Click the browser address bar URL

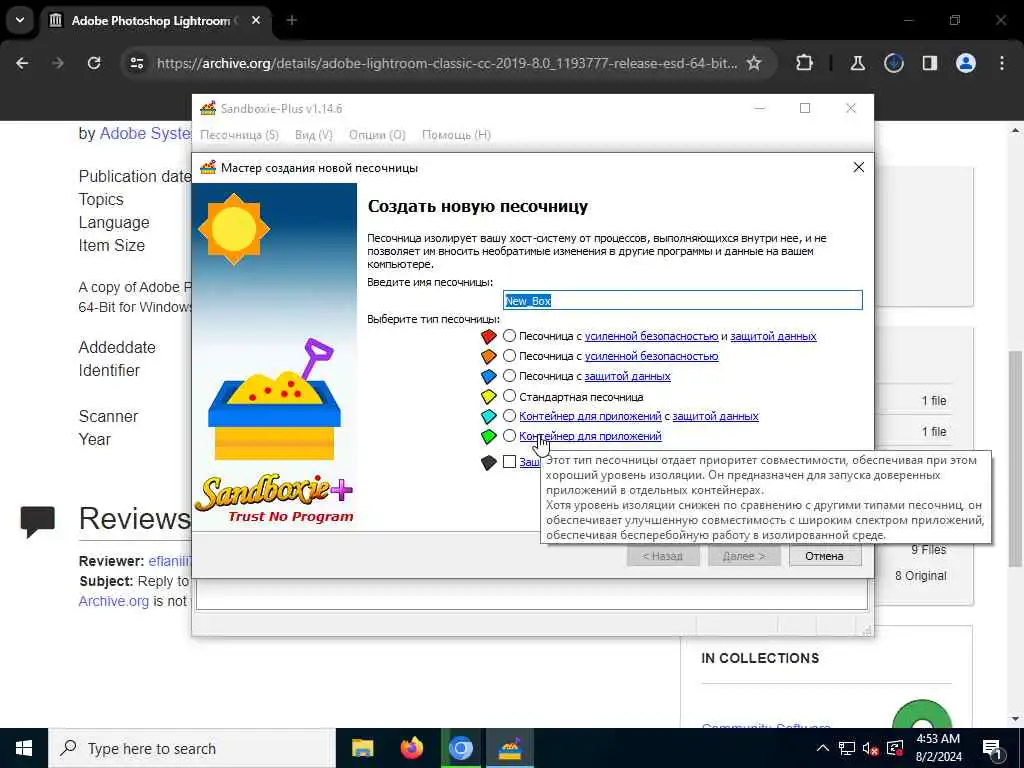tap(447, 63)
